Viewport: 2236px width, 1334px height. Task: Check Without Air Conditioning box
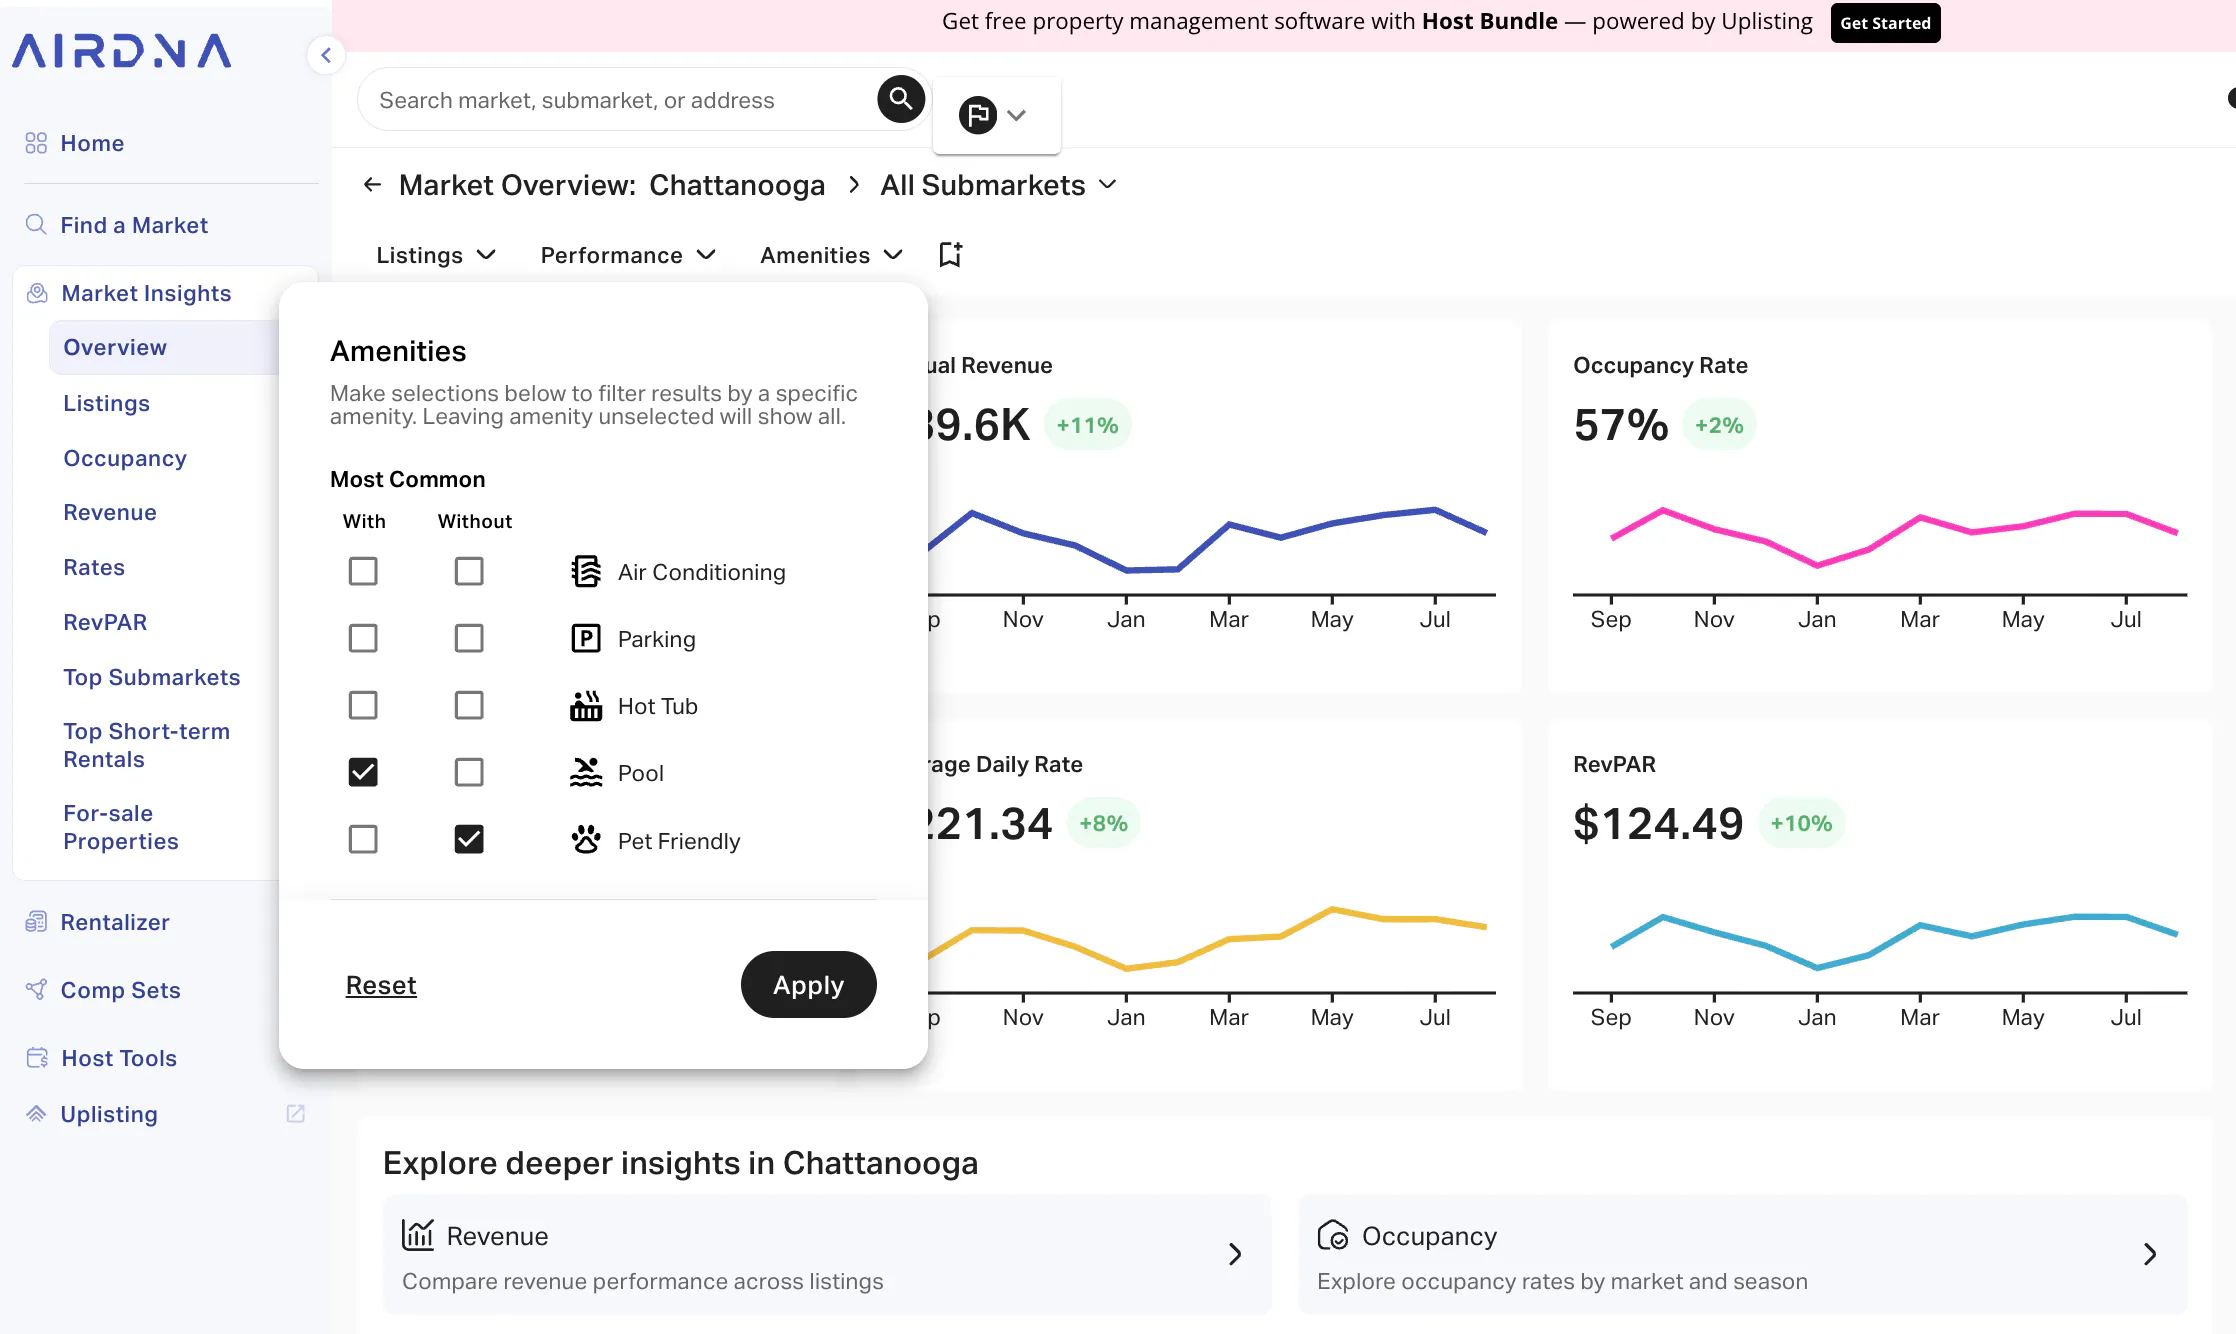click(x=469, y=571)
